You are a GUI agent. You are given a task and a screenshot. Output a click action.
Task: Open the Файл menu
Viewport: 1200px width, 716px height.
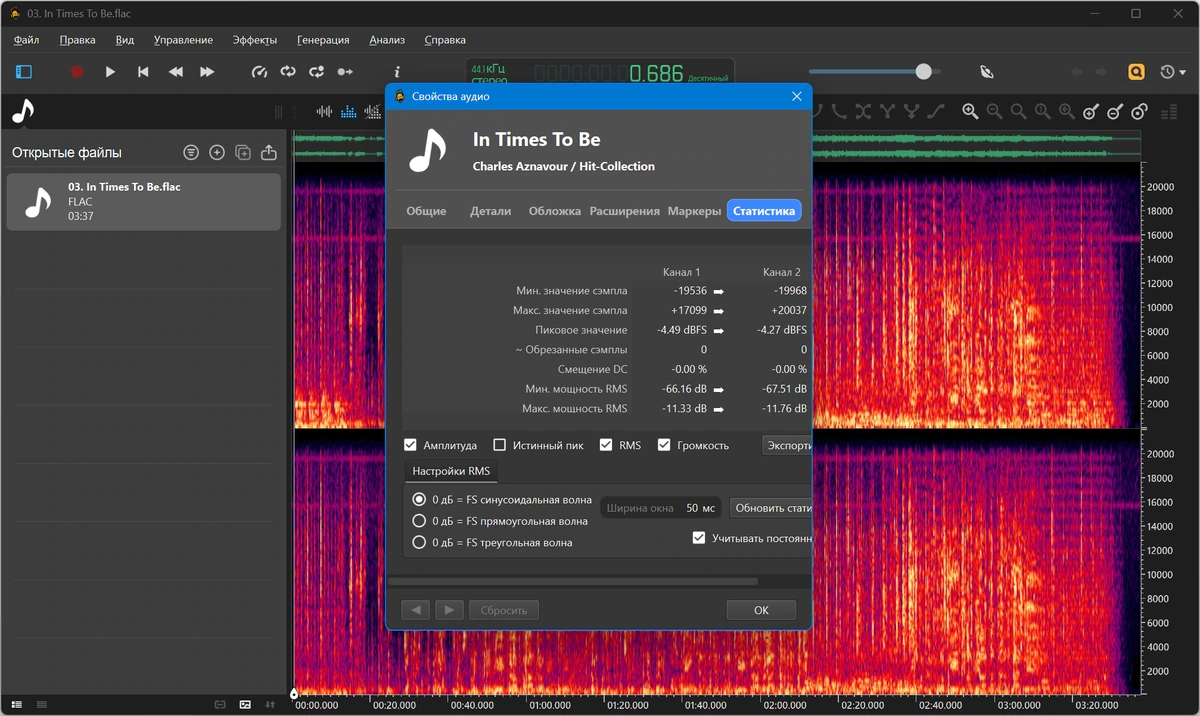27,40
